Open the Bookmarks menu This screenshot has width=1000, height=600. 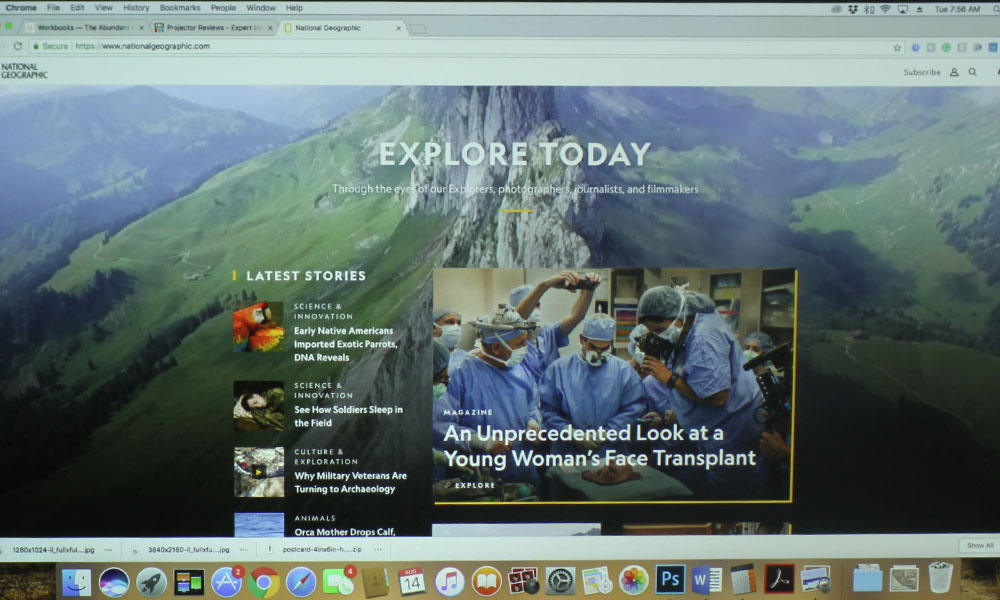pos(180,8)
